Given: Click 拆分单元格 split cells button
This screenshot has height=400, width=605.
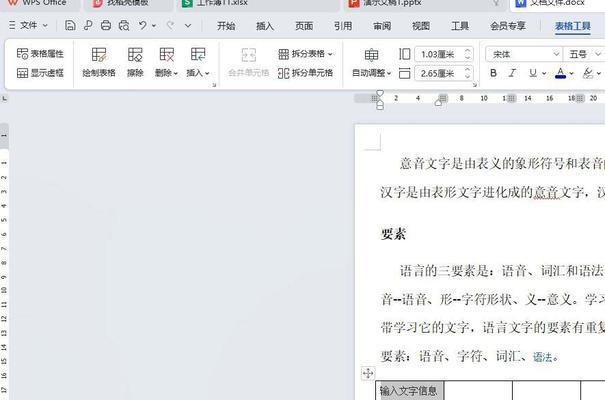Looking at the screenshot, I should click(305, 73).
